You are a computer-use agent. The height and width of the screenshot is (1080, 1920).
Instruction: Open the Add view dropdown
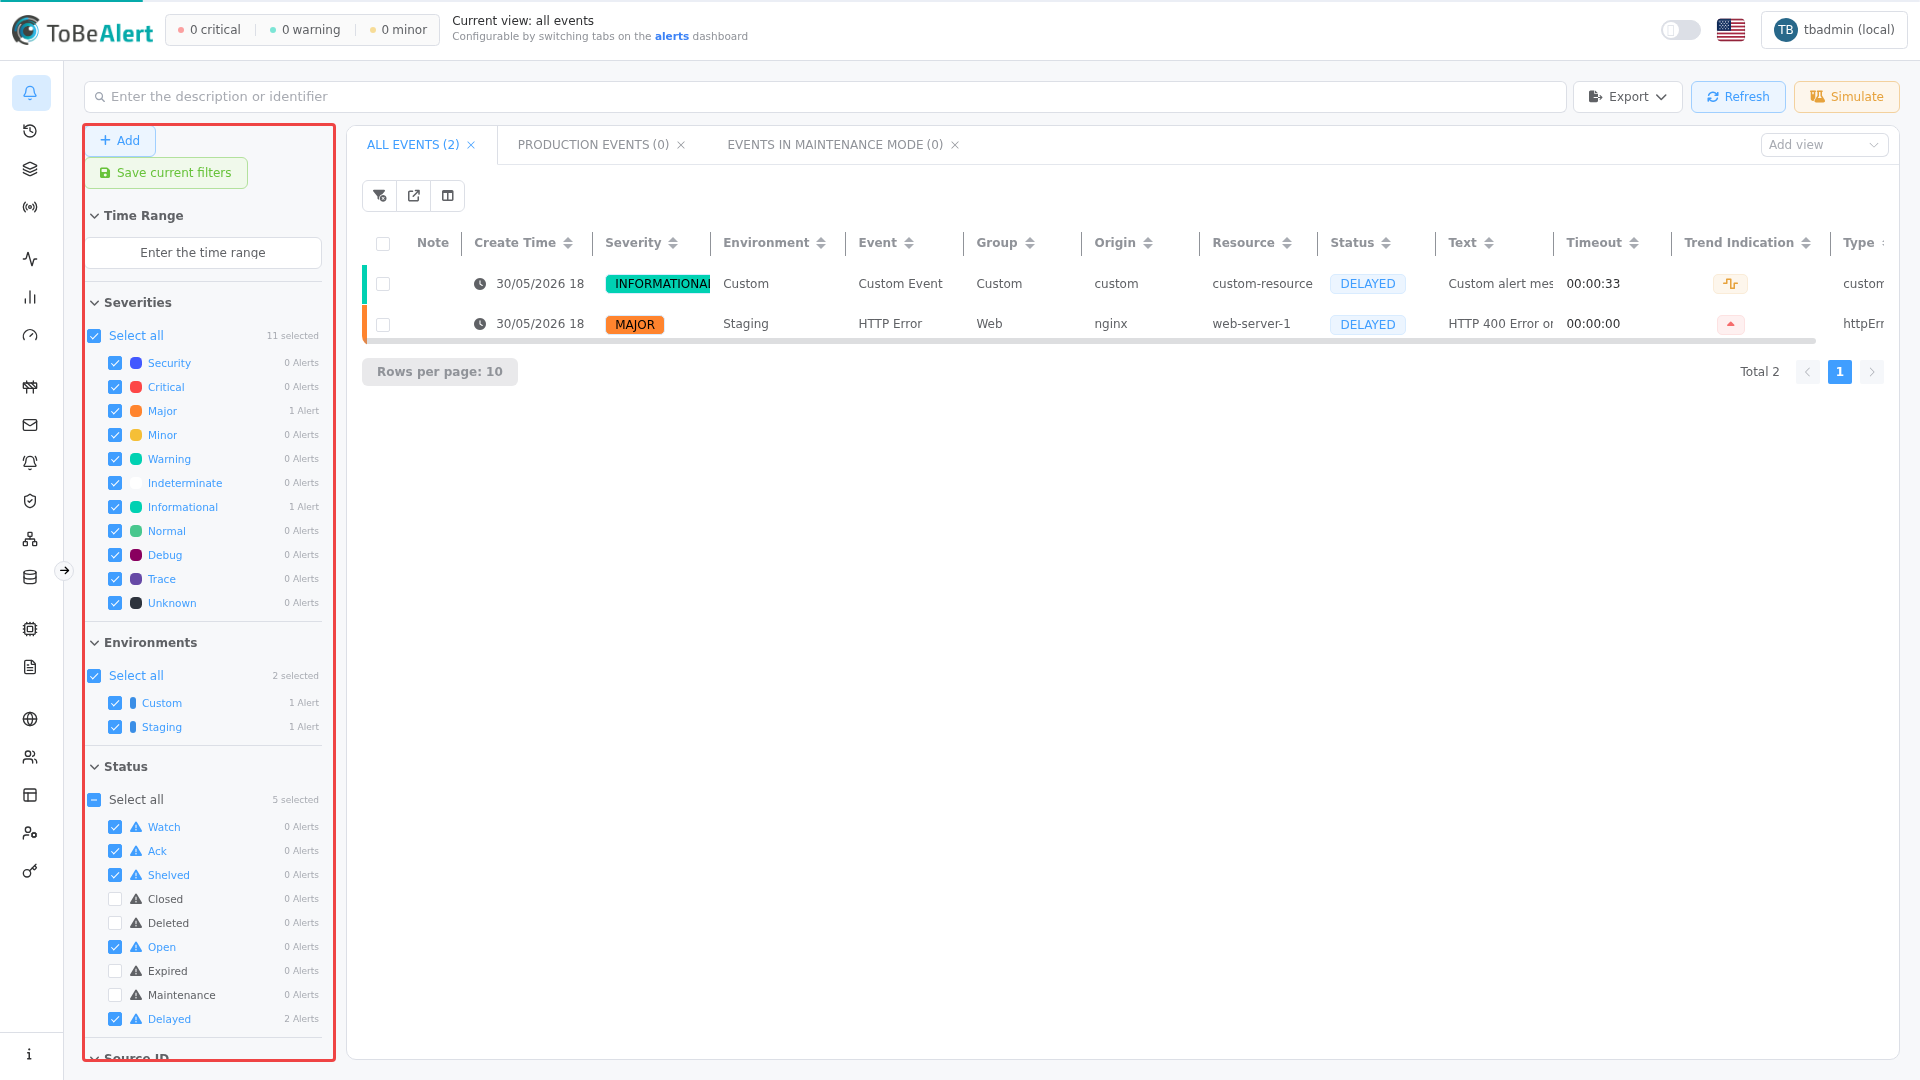(1824, 145)
